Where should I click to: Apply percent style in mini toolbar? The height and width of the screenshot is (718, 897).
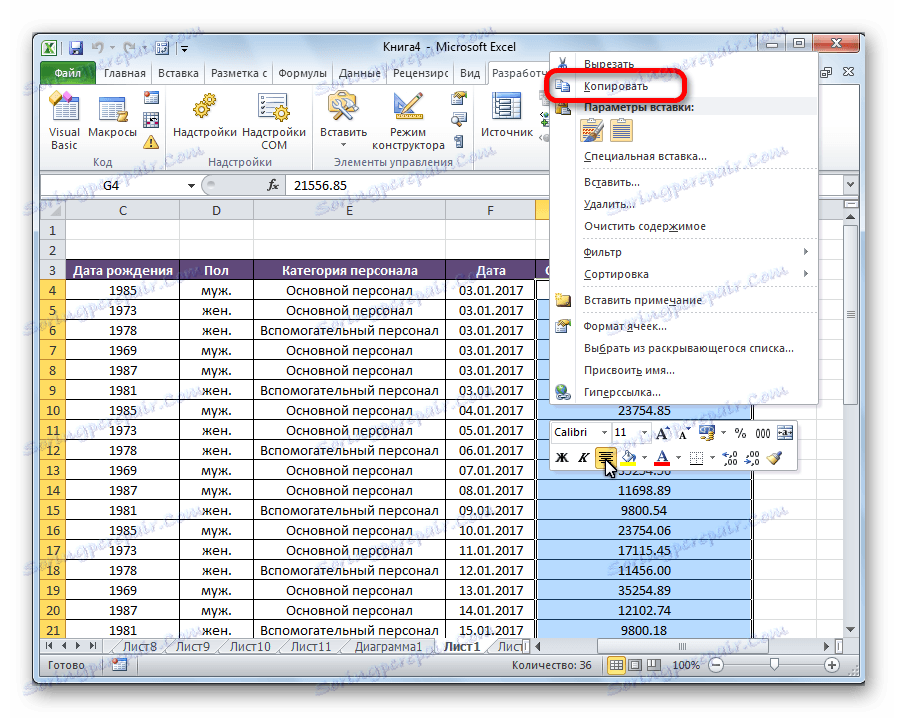tap(741, 433)
